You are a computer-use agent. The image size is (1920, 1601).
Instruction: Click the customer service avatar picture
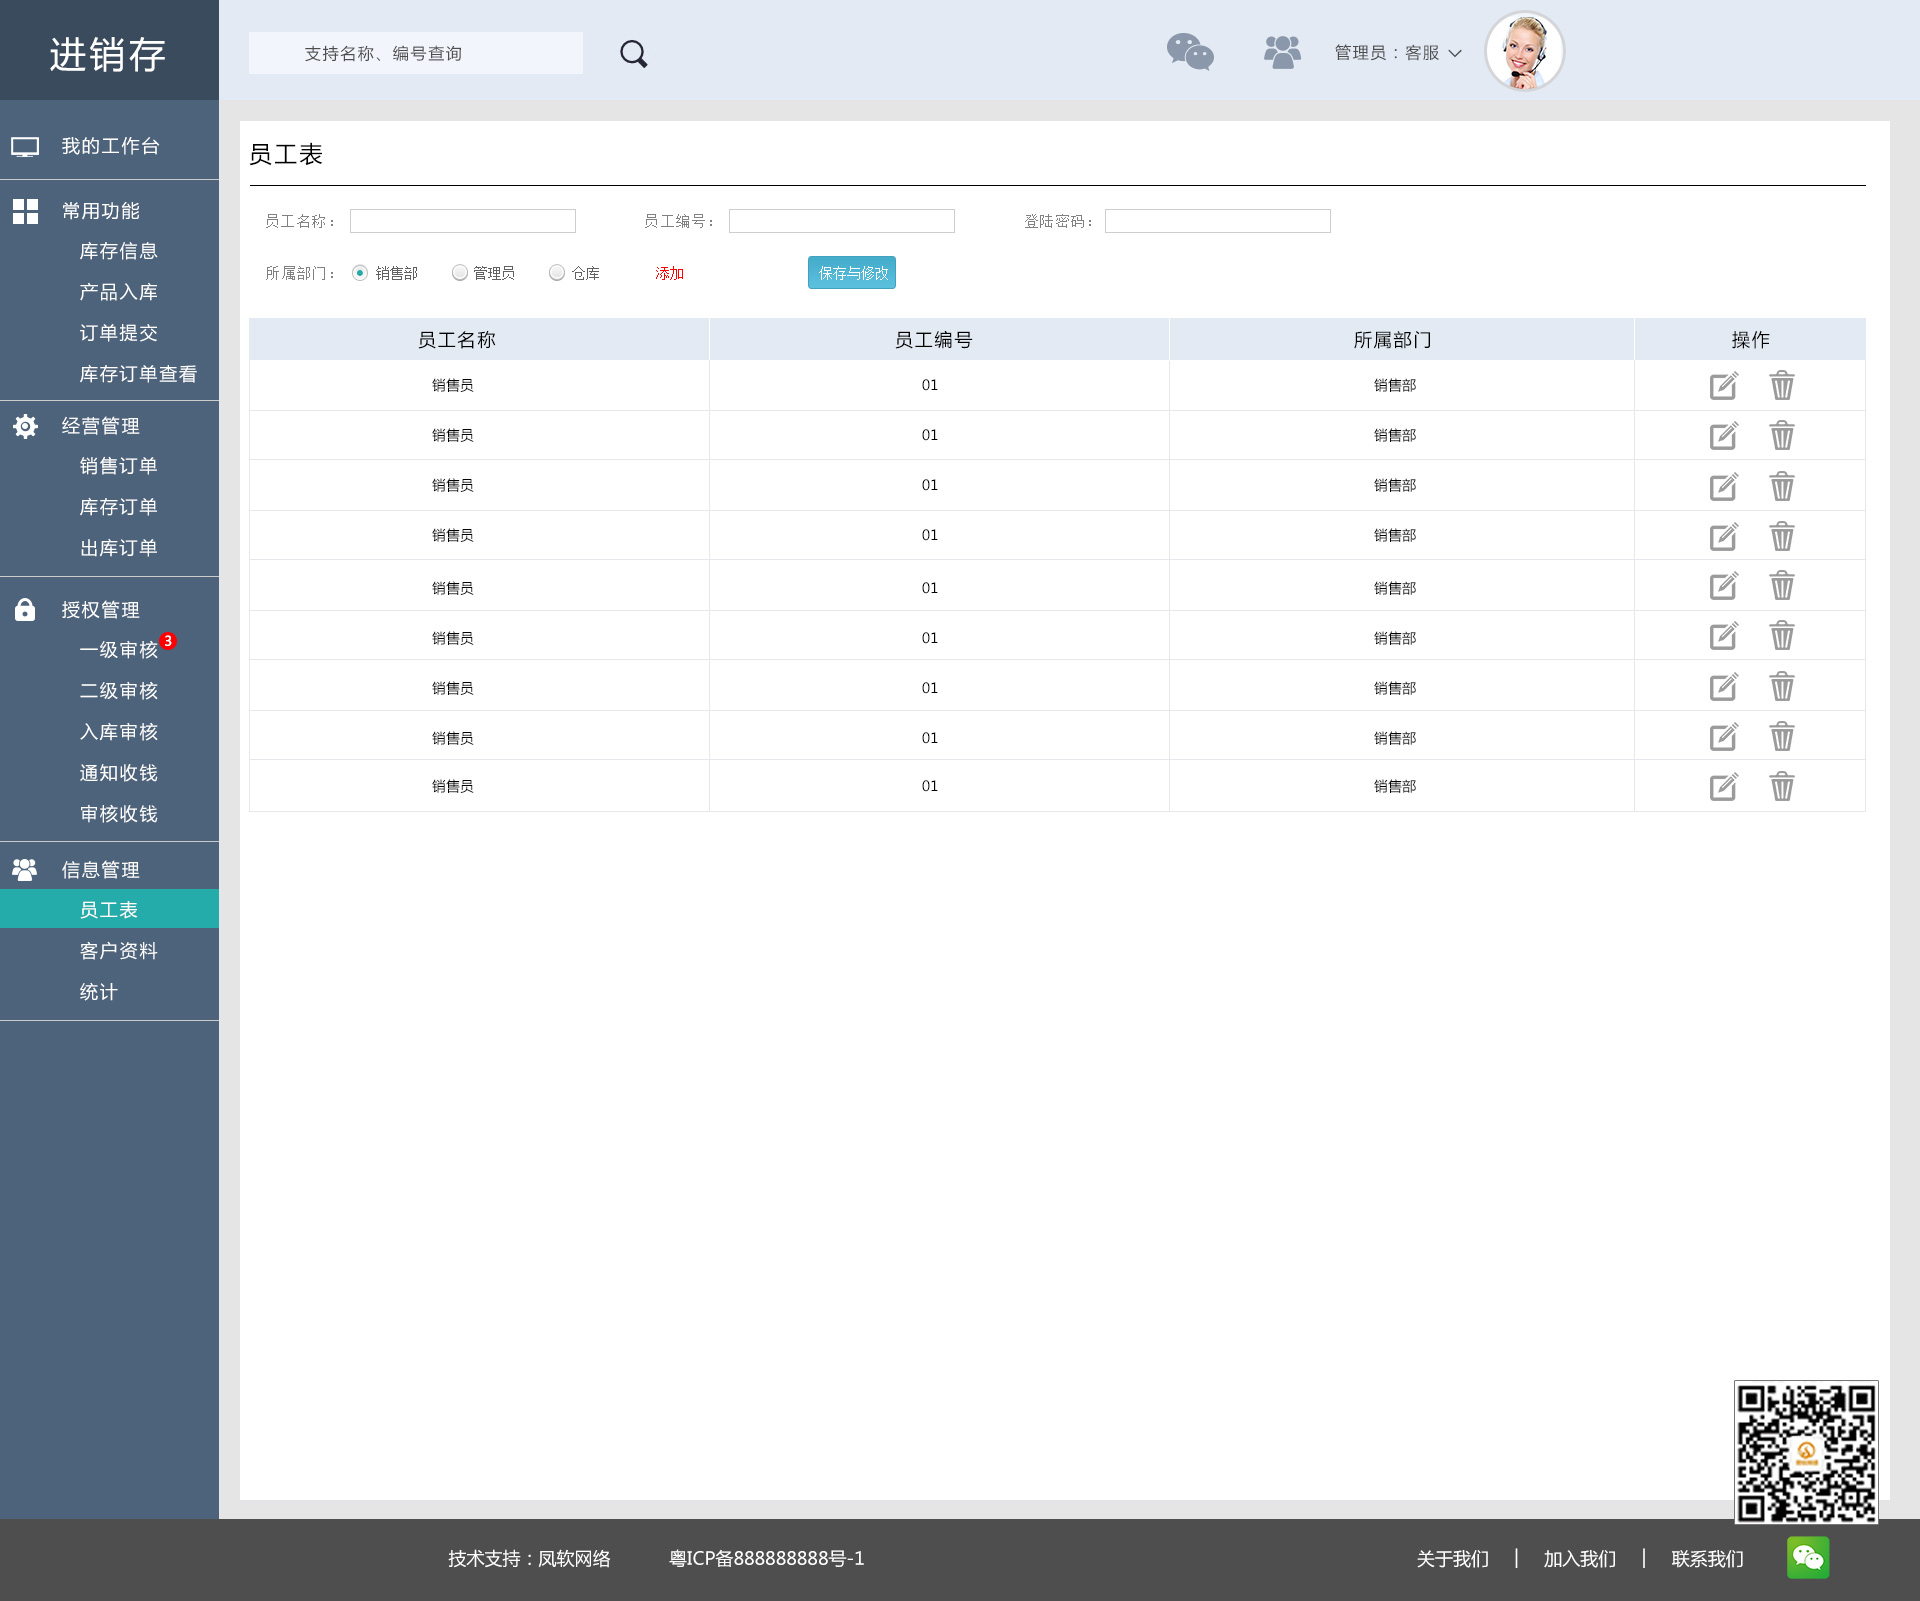(x=1524, y=51)
